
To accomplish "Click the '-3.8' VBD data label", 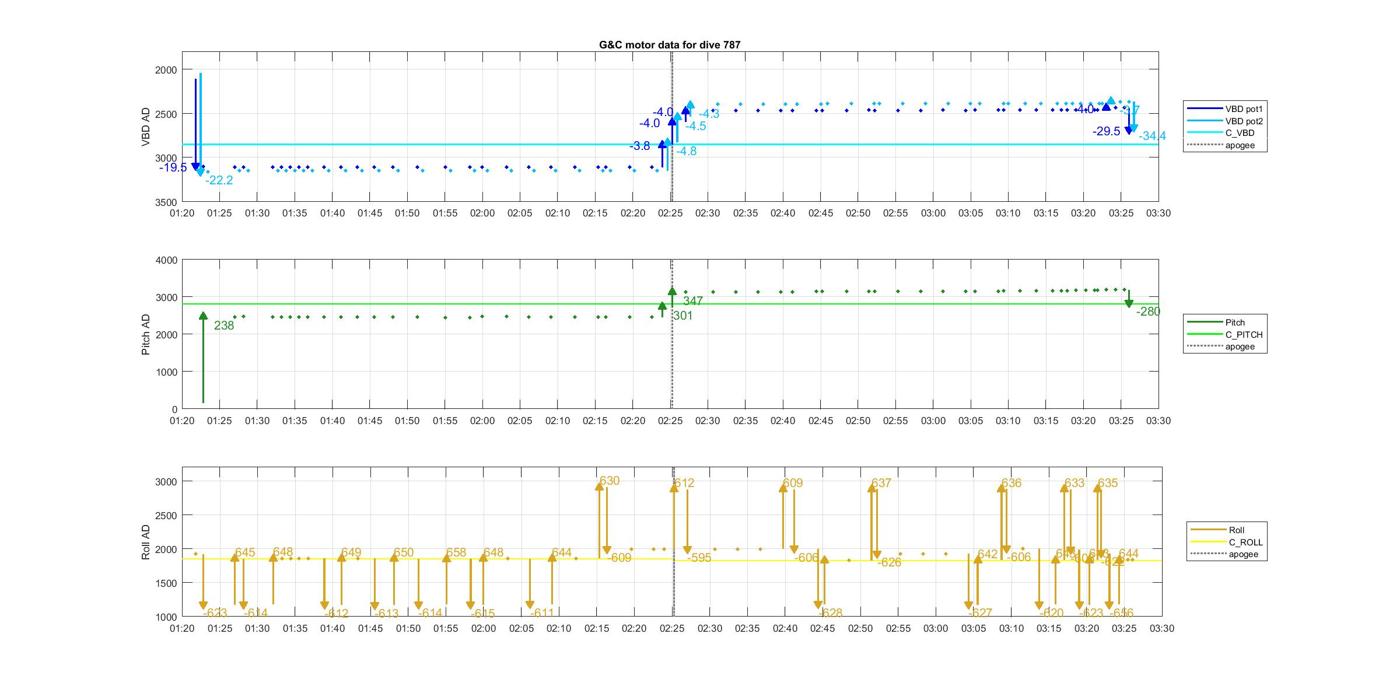I will tap(640, 146).
